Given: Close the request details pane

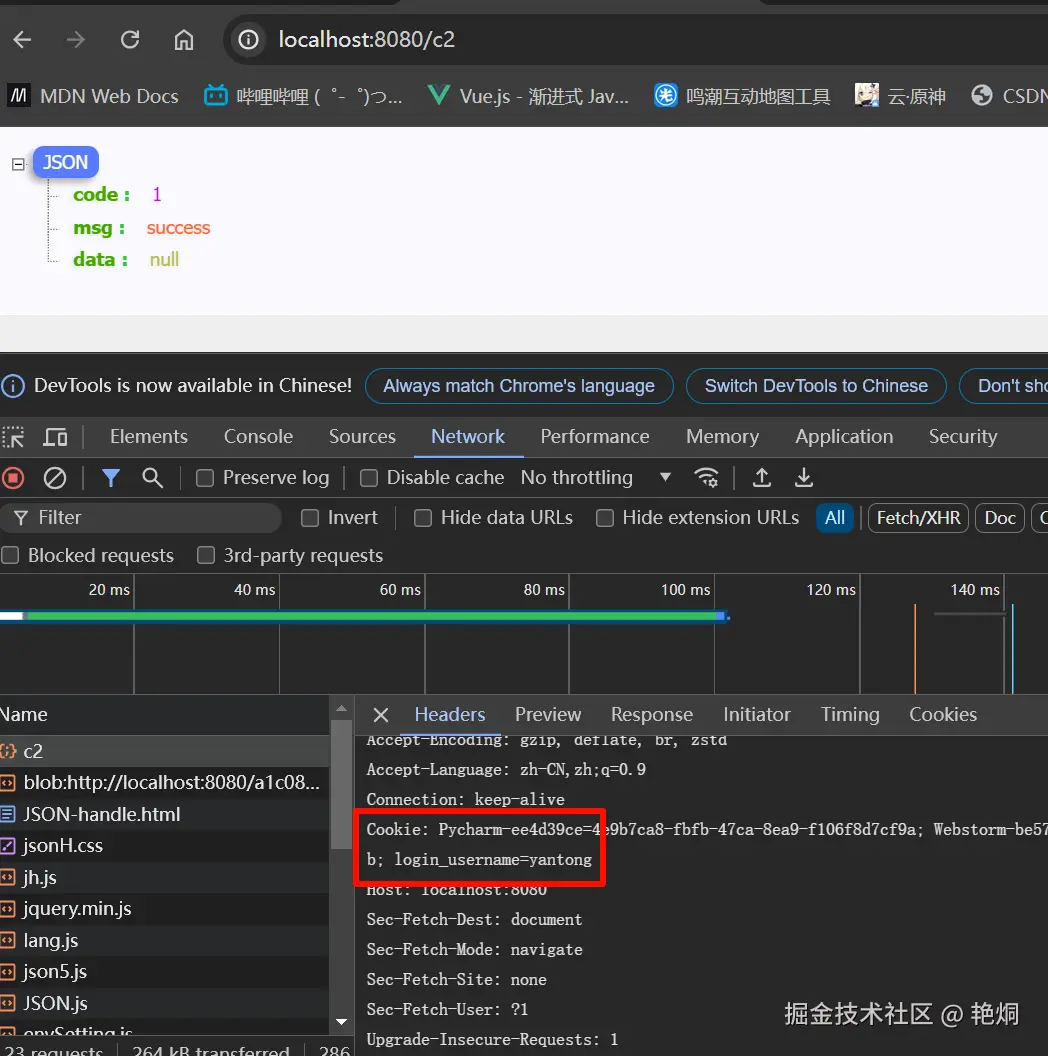Looking at the screenshot, I should click(380, 715).
